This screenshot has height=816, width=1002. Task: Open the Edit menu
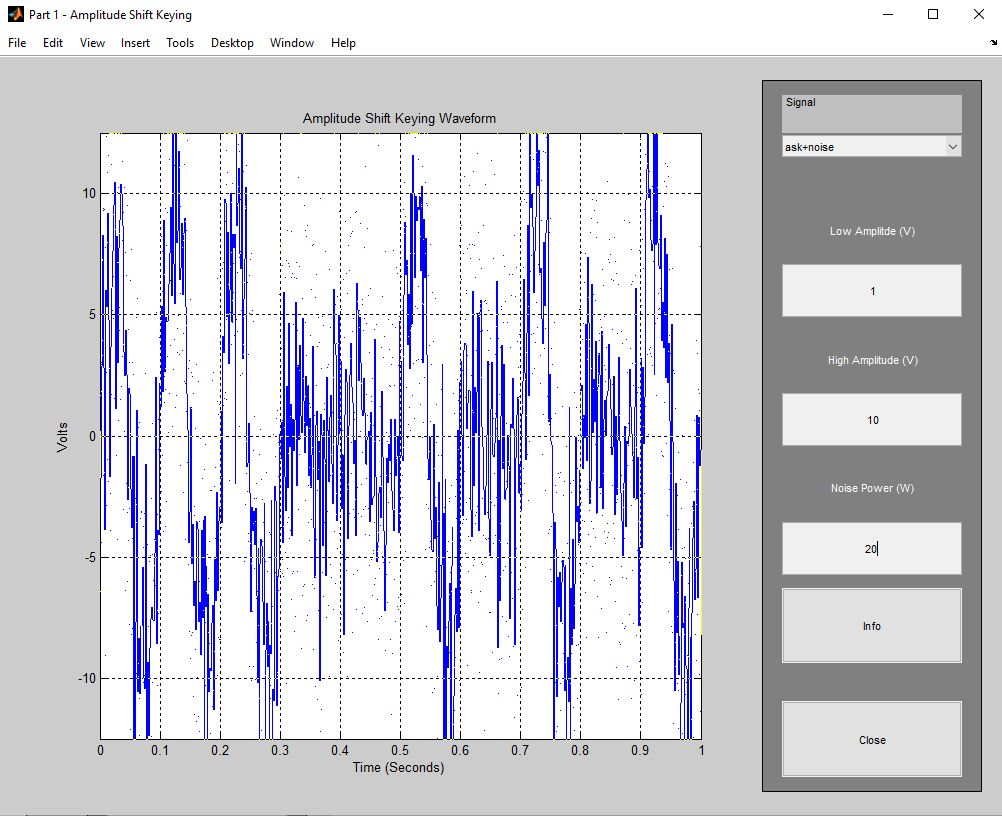[x=52, y=43]
